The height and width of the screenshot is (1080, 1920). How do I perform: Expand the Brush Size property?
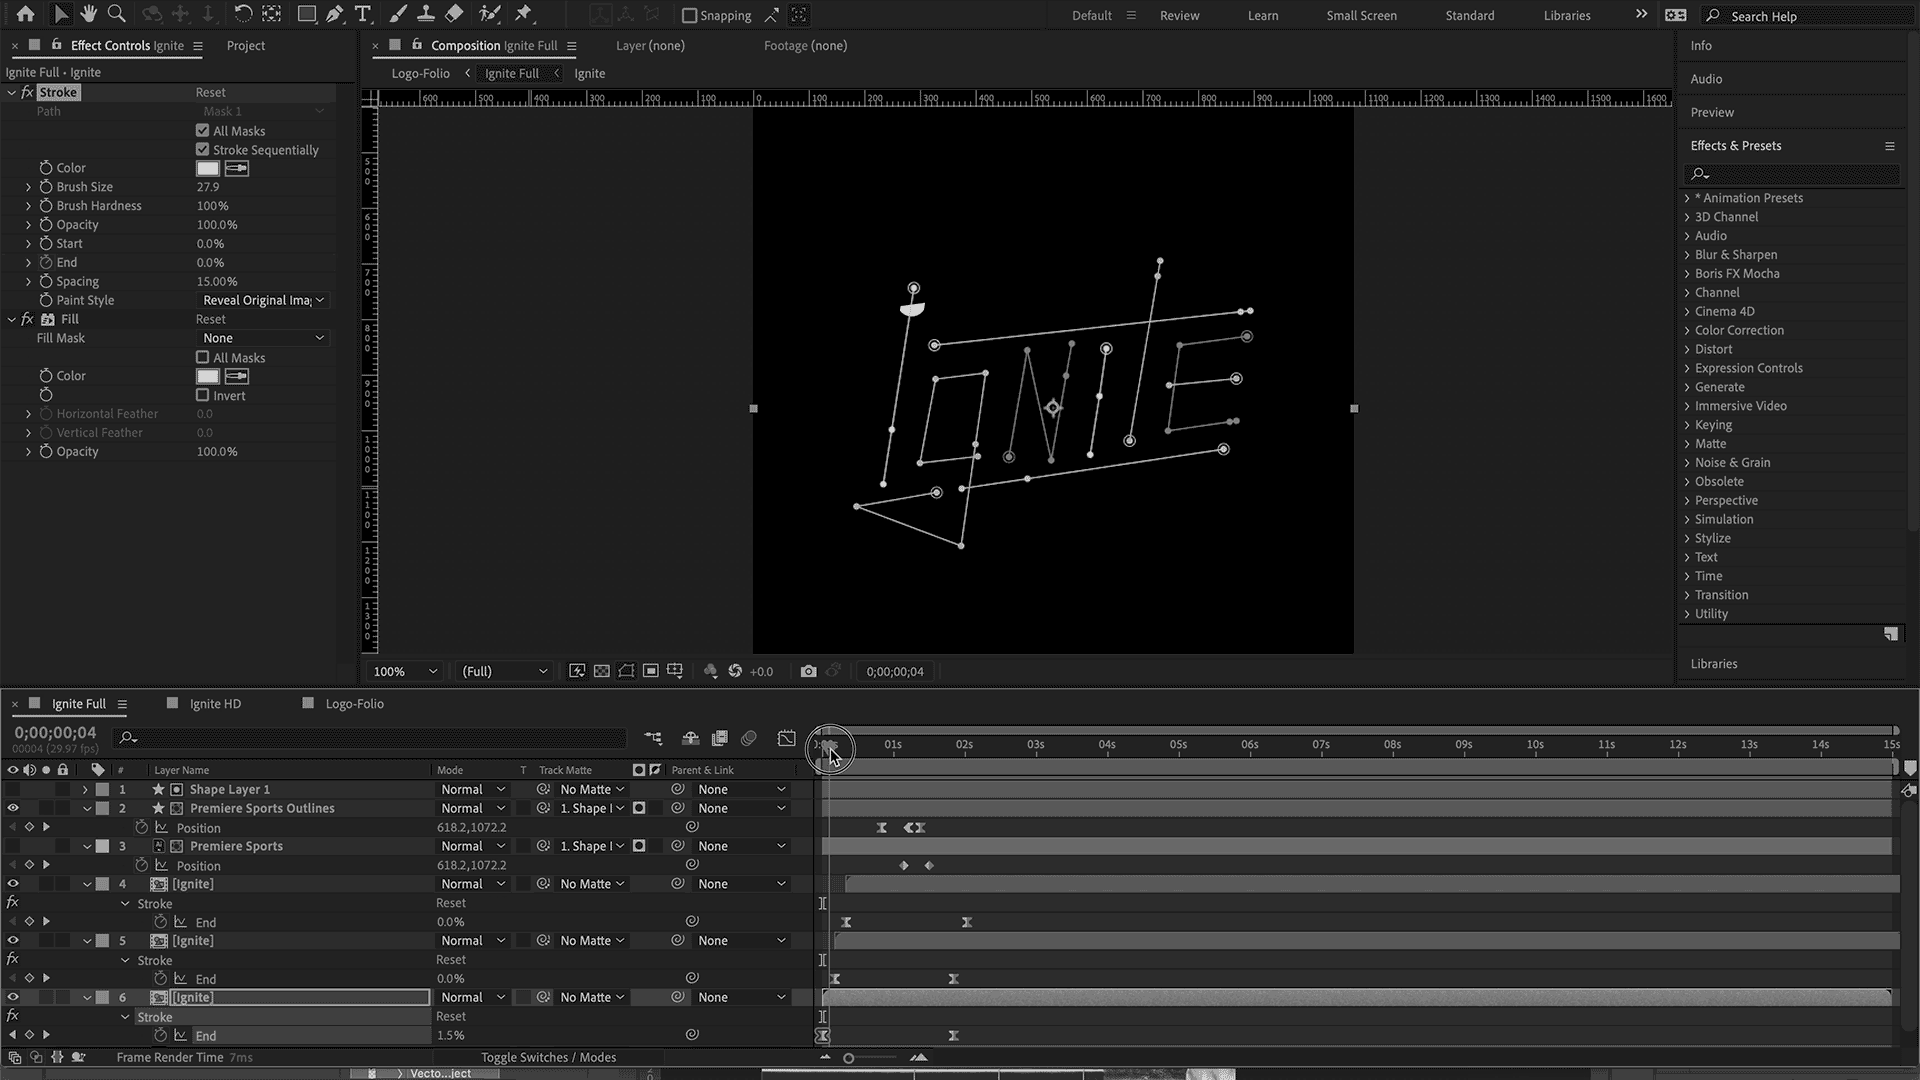pyautogui.click(x=28, y=187)
